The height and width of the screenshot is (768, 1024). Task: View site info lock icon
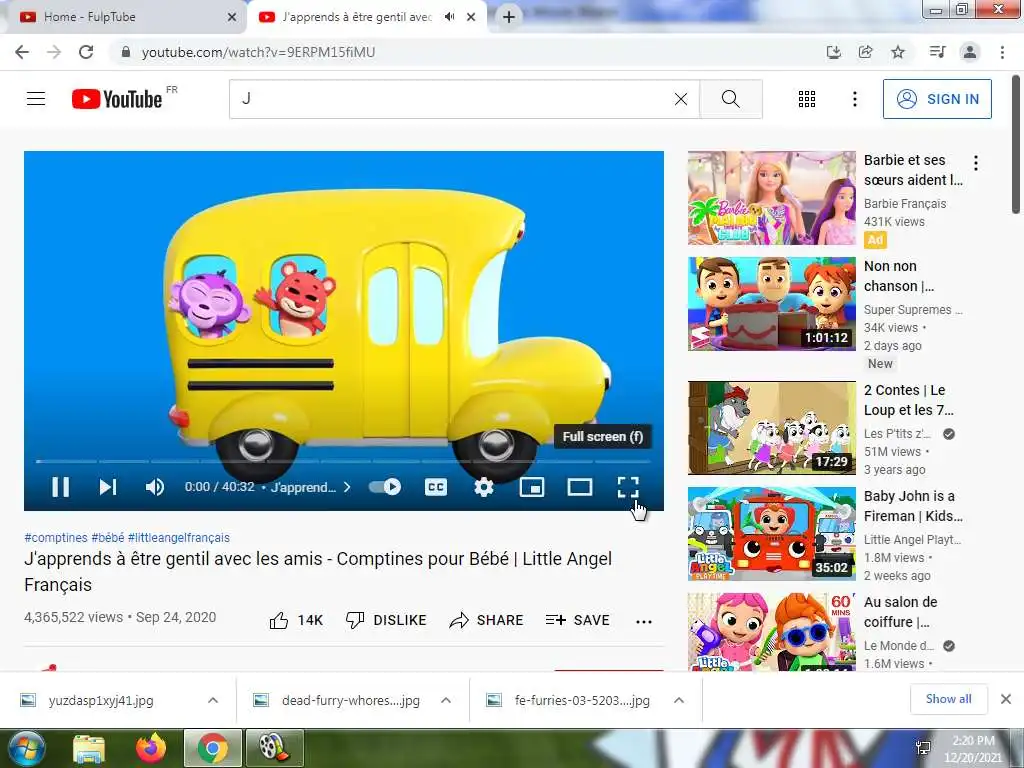pyautogui.click(x=126, y=52)
